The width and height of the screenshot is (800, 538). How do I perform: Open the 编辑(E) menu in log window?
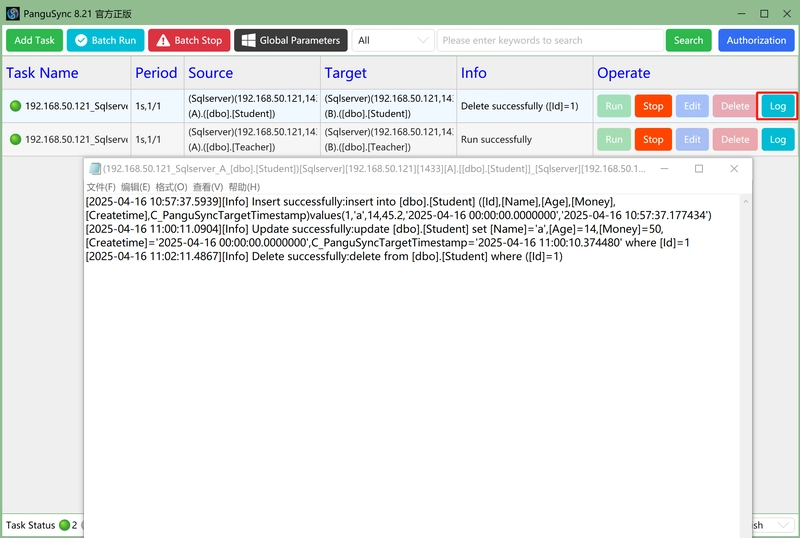pyautogui.click(x=135, y=187)
